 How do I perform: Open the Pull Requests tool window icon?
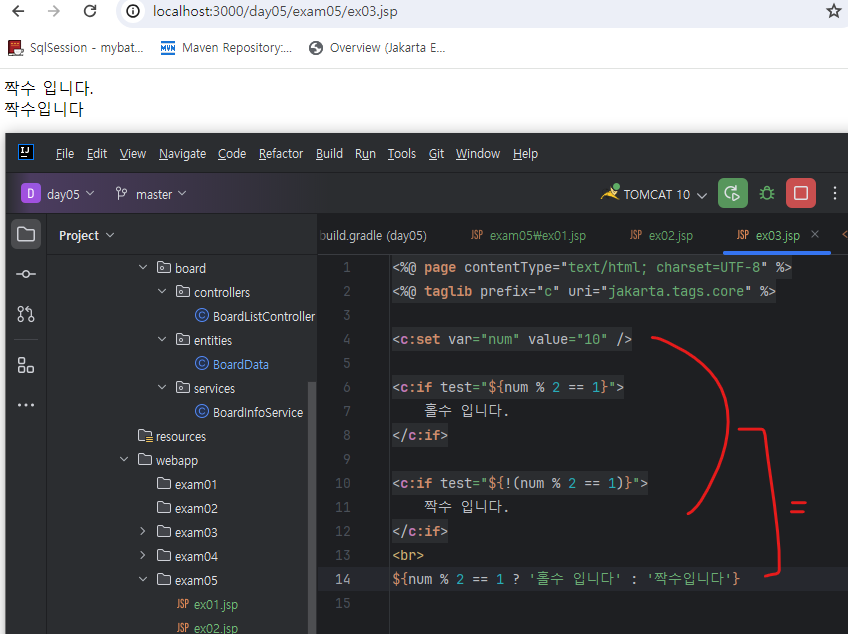tap(26, 314)
